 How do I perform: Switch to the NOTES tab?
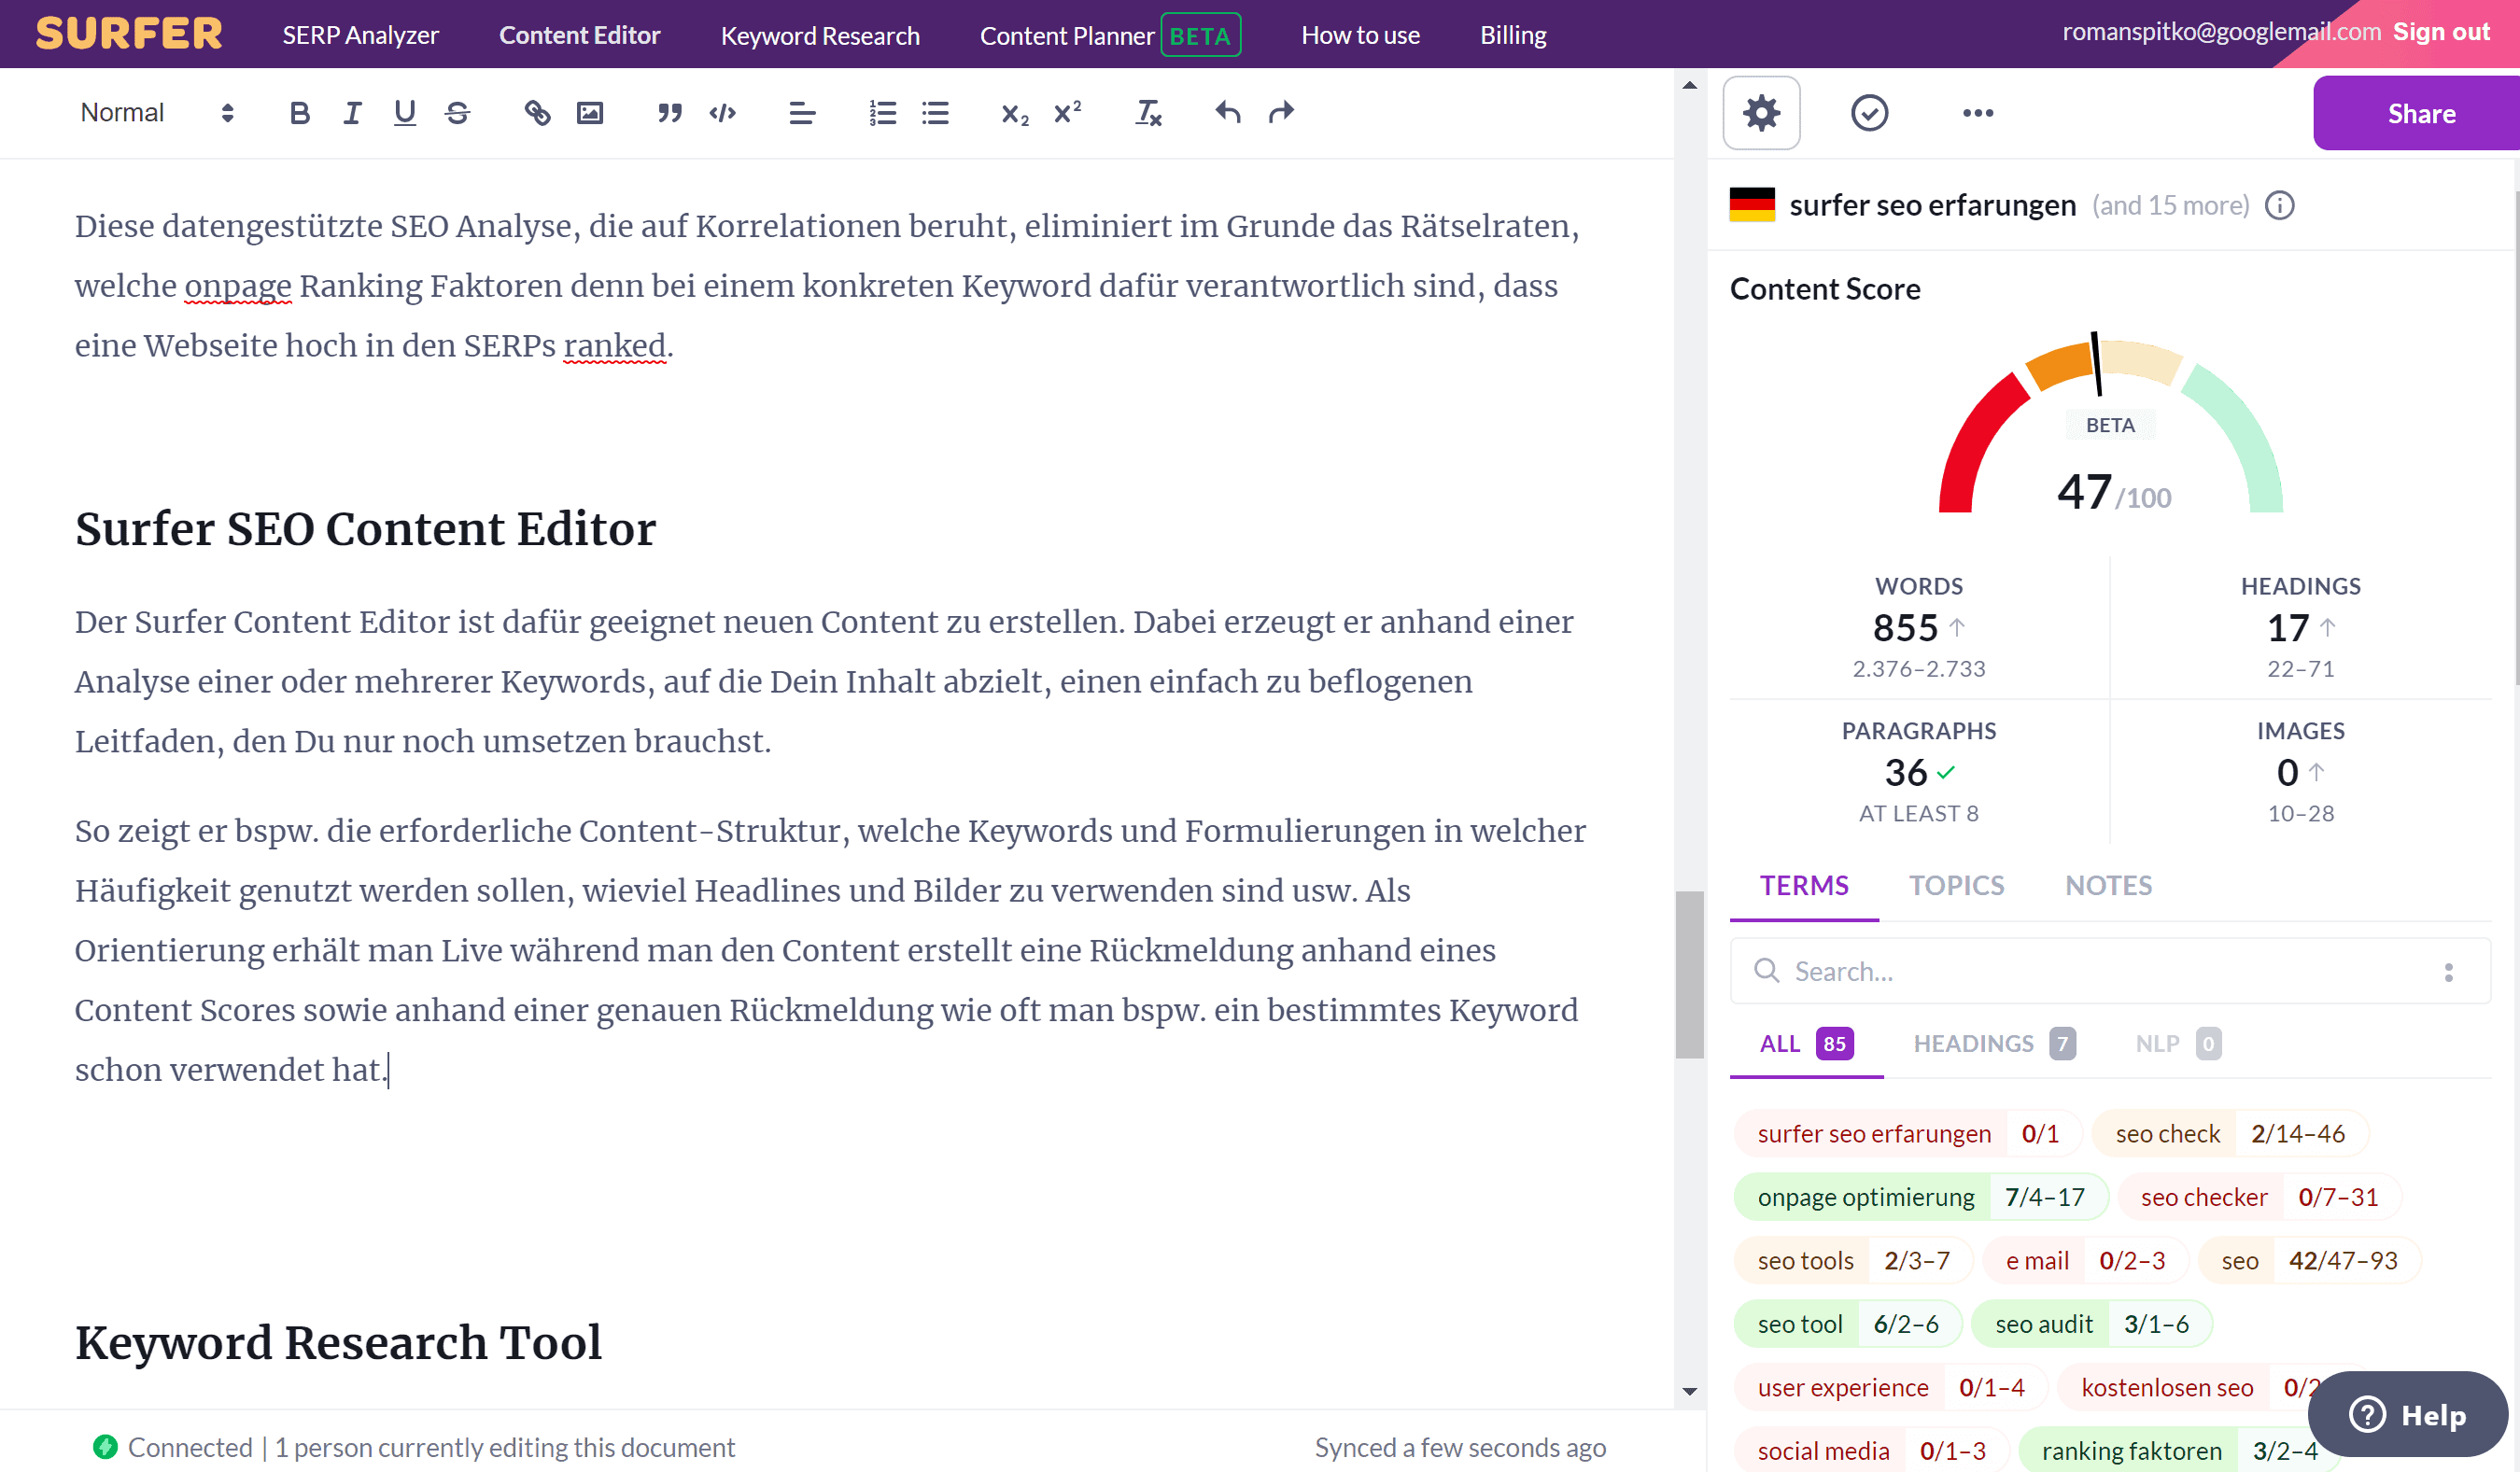(2108, 886)
